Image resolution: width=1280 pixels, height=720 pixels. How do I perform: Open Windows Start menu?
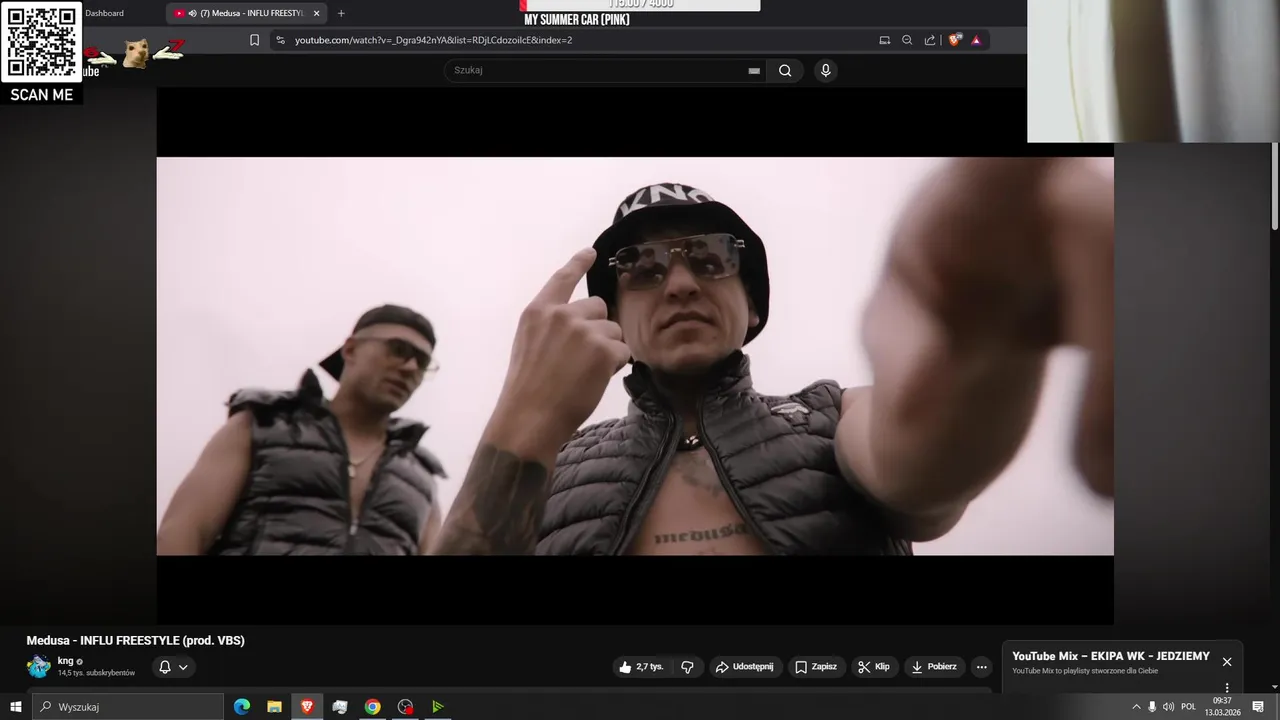click(16, 707)
